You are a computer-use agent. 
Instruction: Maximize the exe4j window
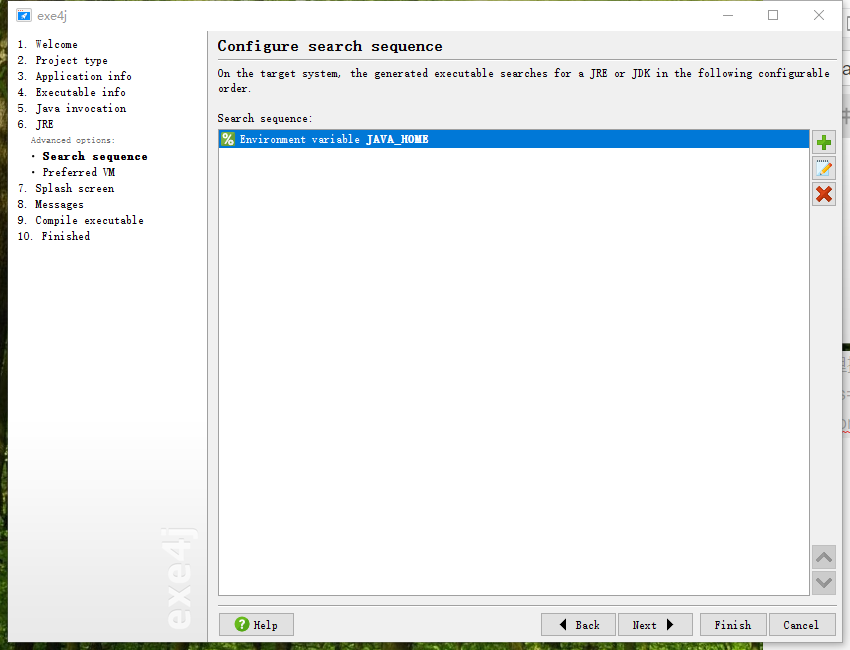click(x=773, y=15)
